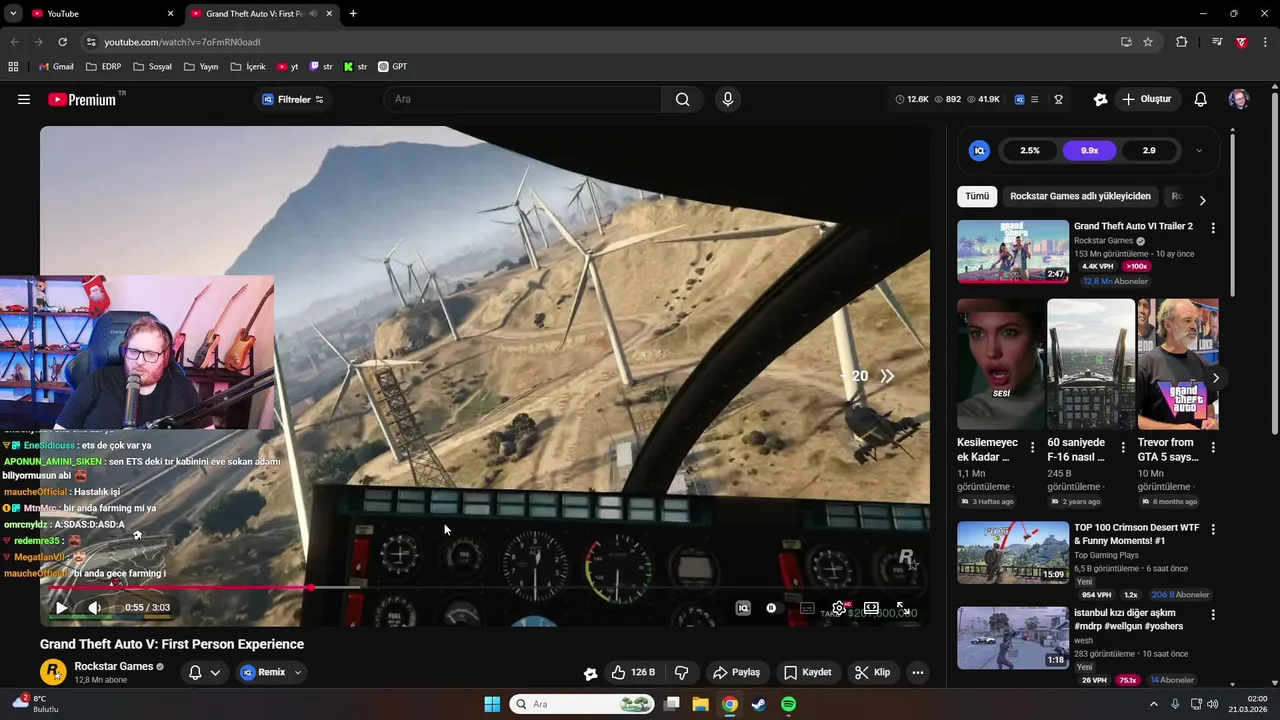This screenshot has height=720, width=1280.
Task: Open Trevor from GTA 5 short thumbnail
Action: [x=1178, y=364]
